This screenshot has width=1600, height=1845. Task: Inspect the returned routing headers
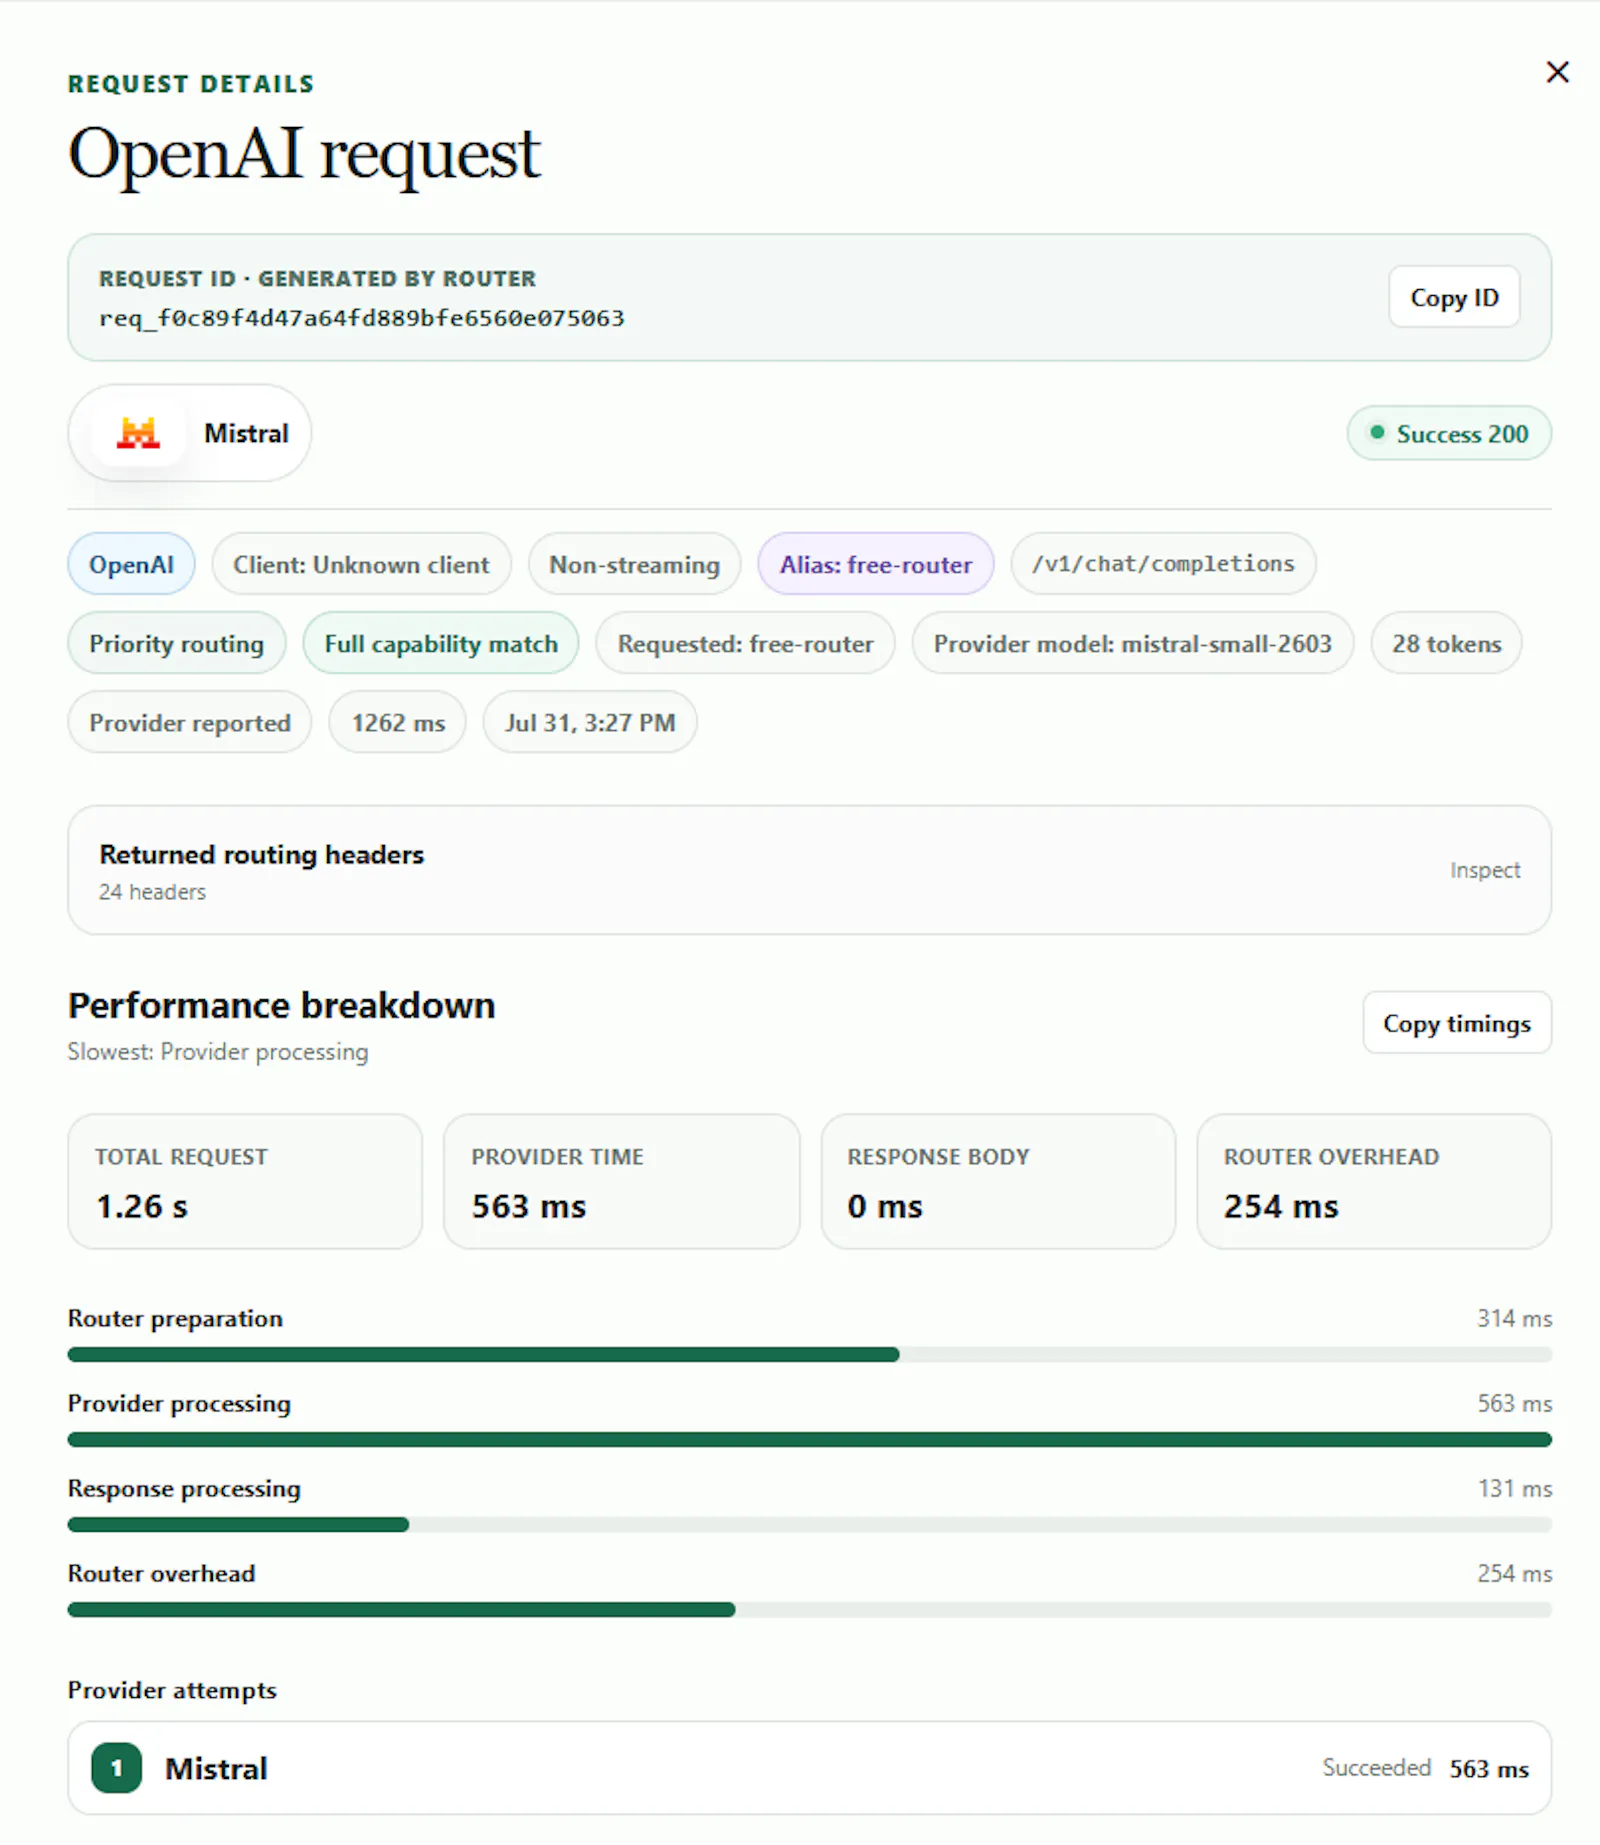(1485, 870)
